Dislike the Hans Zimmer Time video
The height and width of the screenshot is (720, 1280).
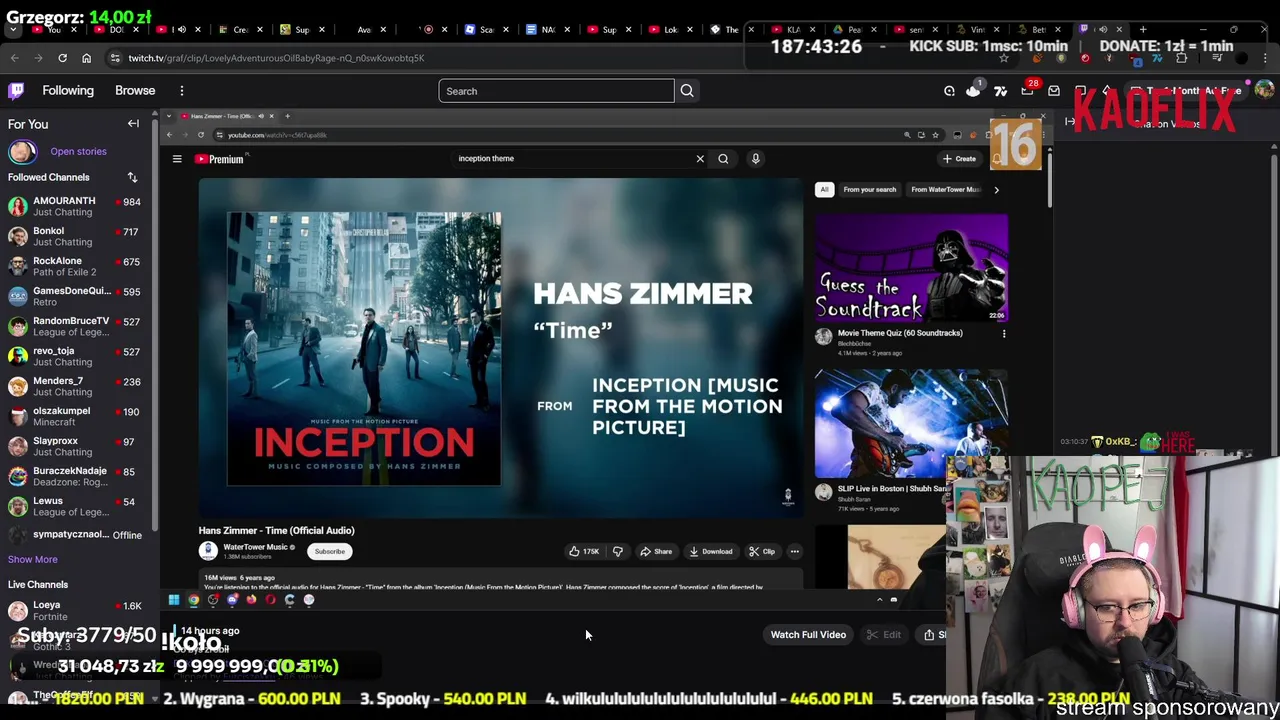pos(618,551)
